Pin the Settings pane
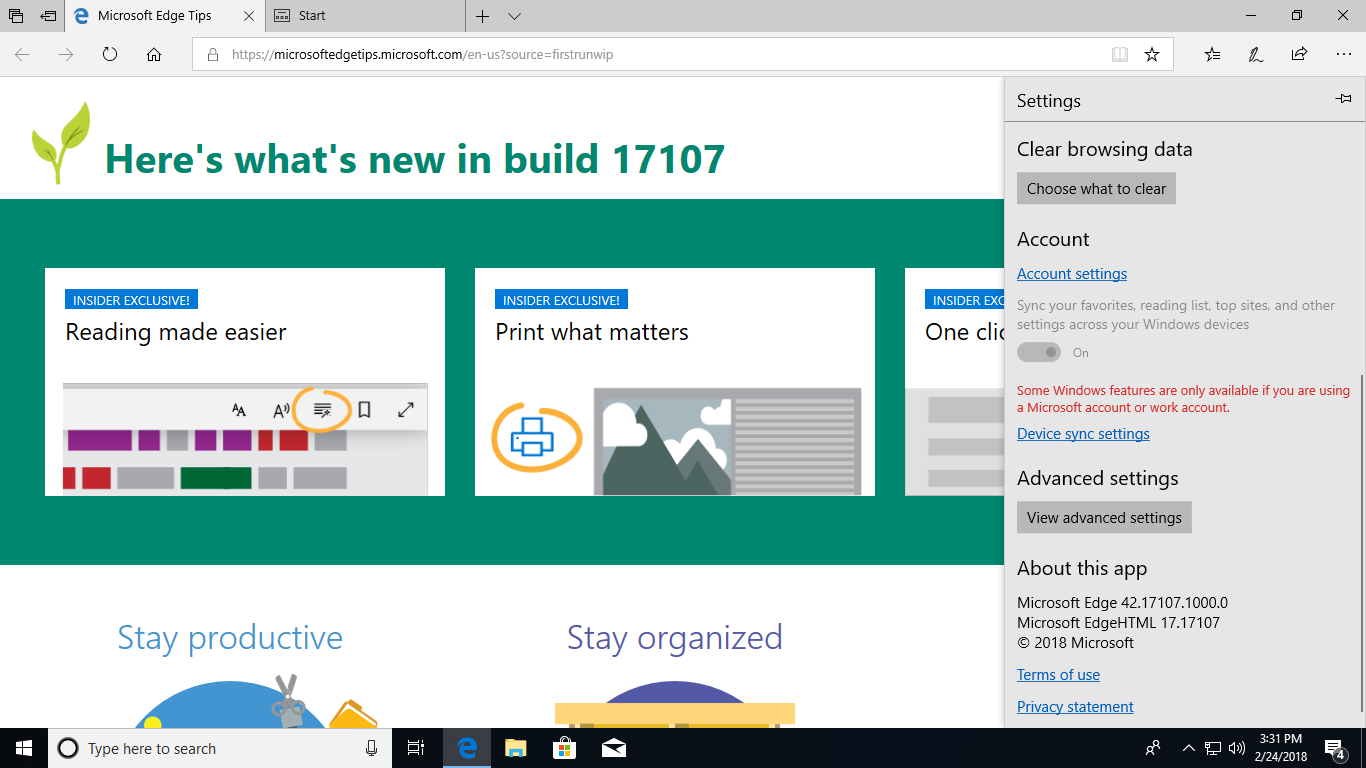This screenshot has height=768, width=1366. click(1343, 99)
